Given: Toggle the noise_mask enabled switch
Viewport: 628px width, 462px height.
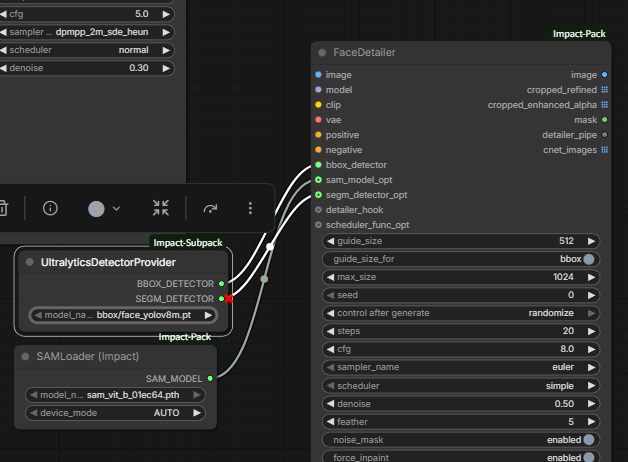Looking at the screenshot, I should coord(589,439).
